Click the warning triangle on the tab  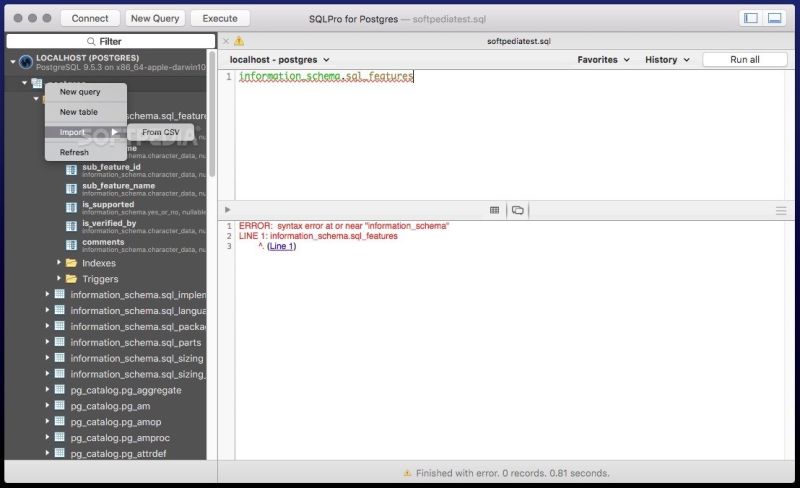tap(239, 41)
